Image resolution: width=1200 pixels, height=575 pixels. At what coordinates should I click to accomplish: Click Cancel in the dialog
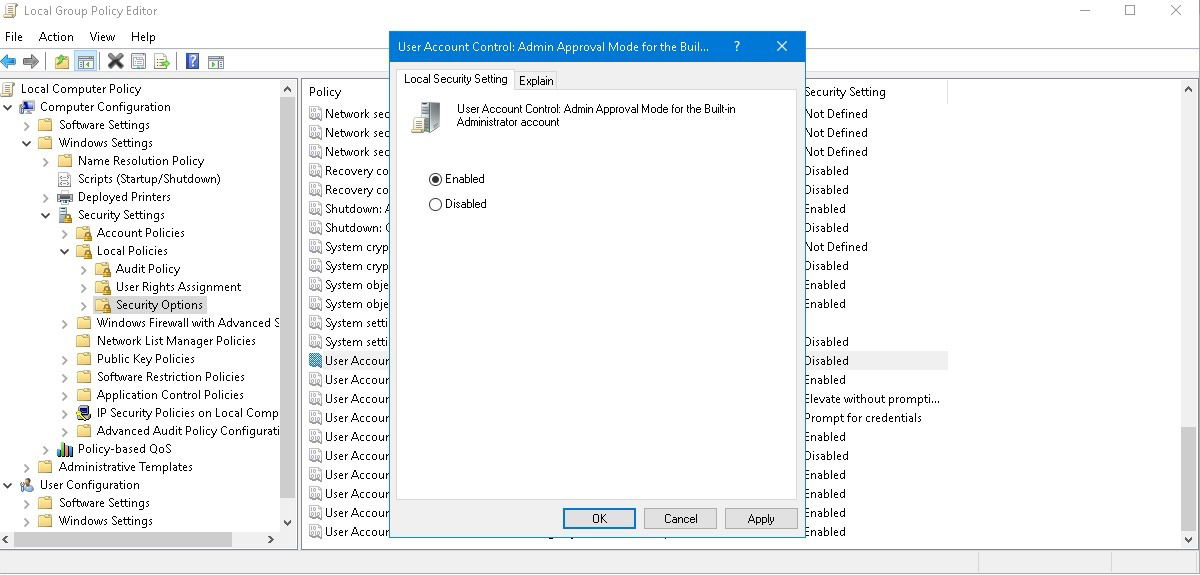coord(680,518)
